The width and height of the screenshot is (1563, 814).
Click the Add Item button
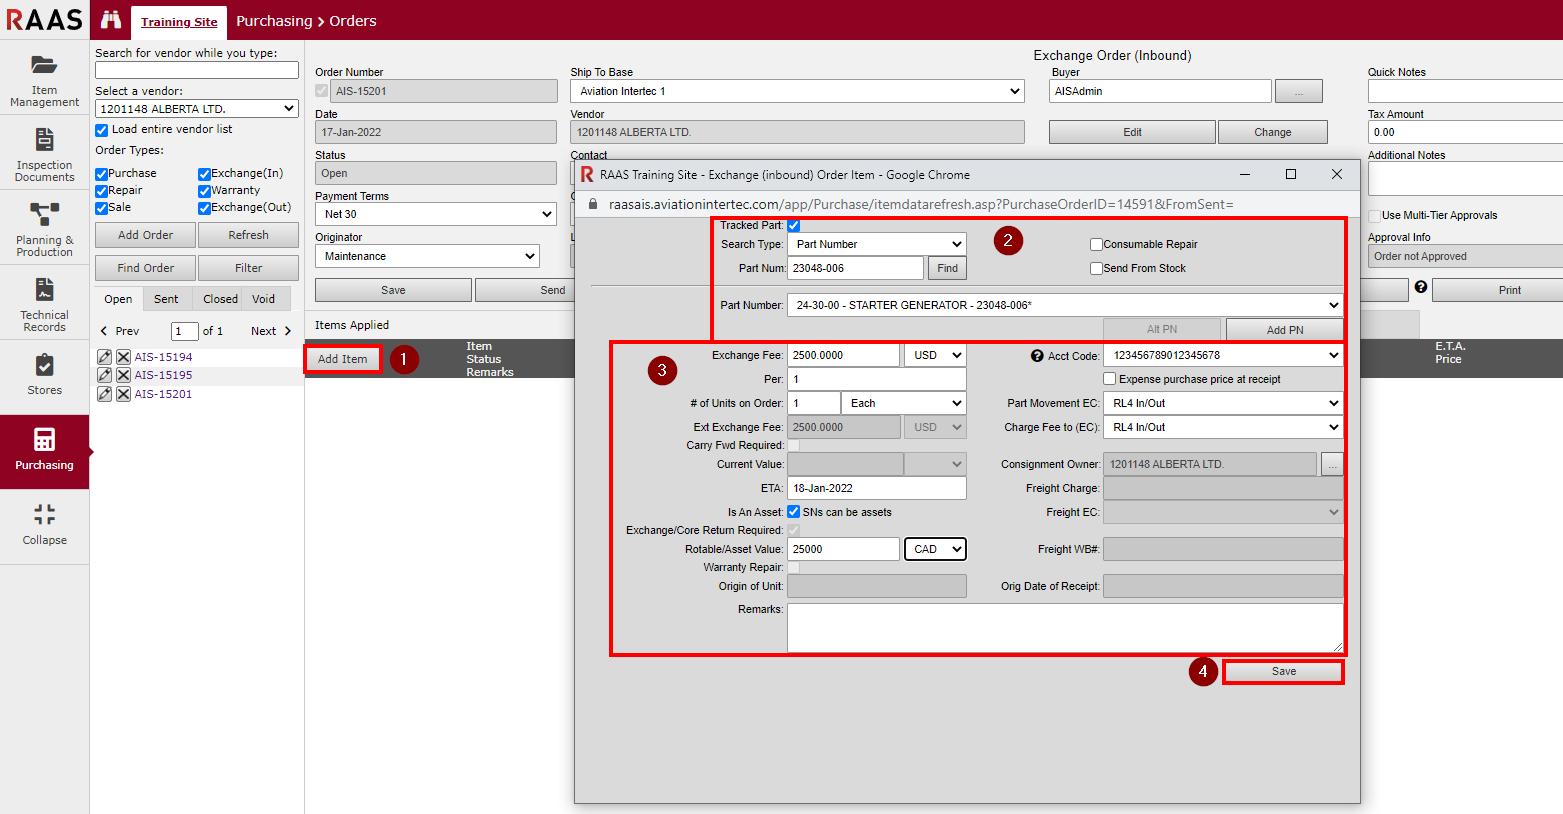[x=342, y=359]
